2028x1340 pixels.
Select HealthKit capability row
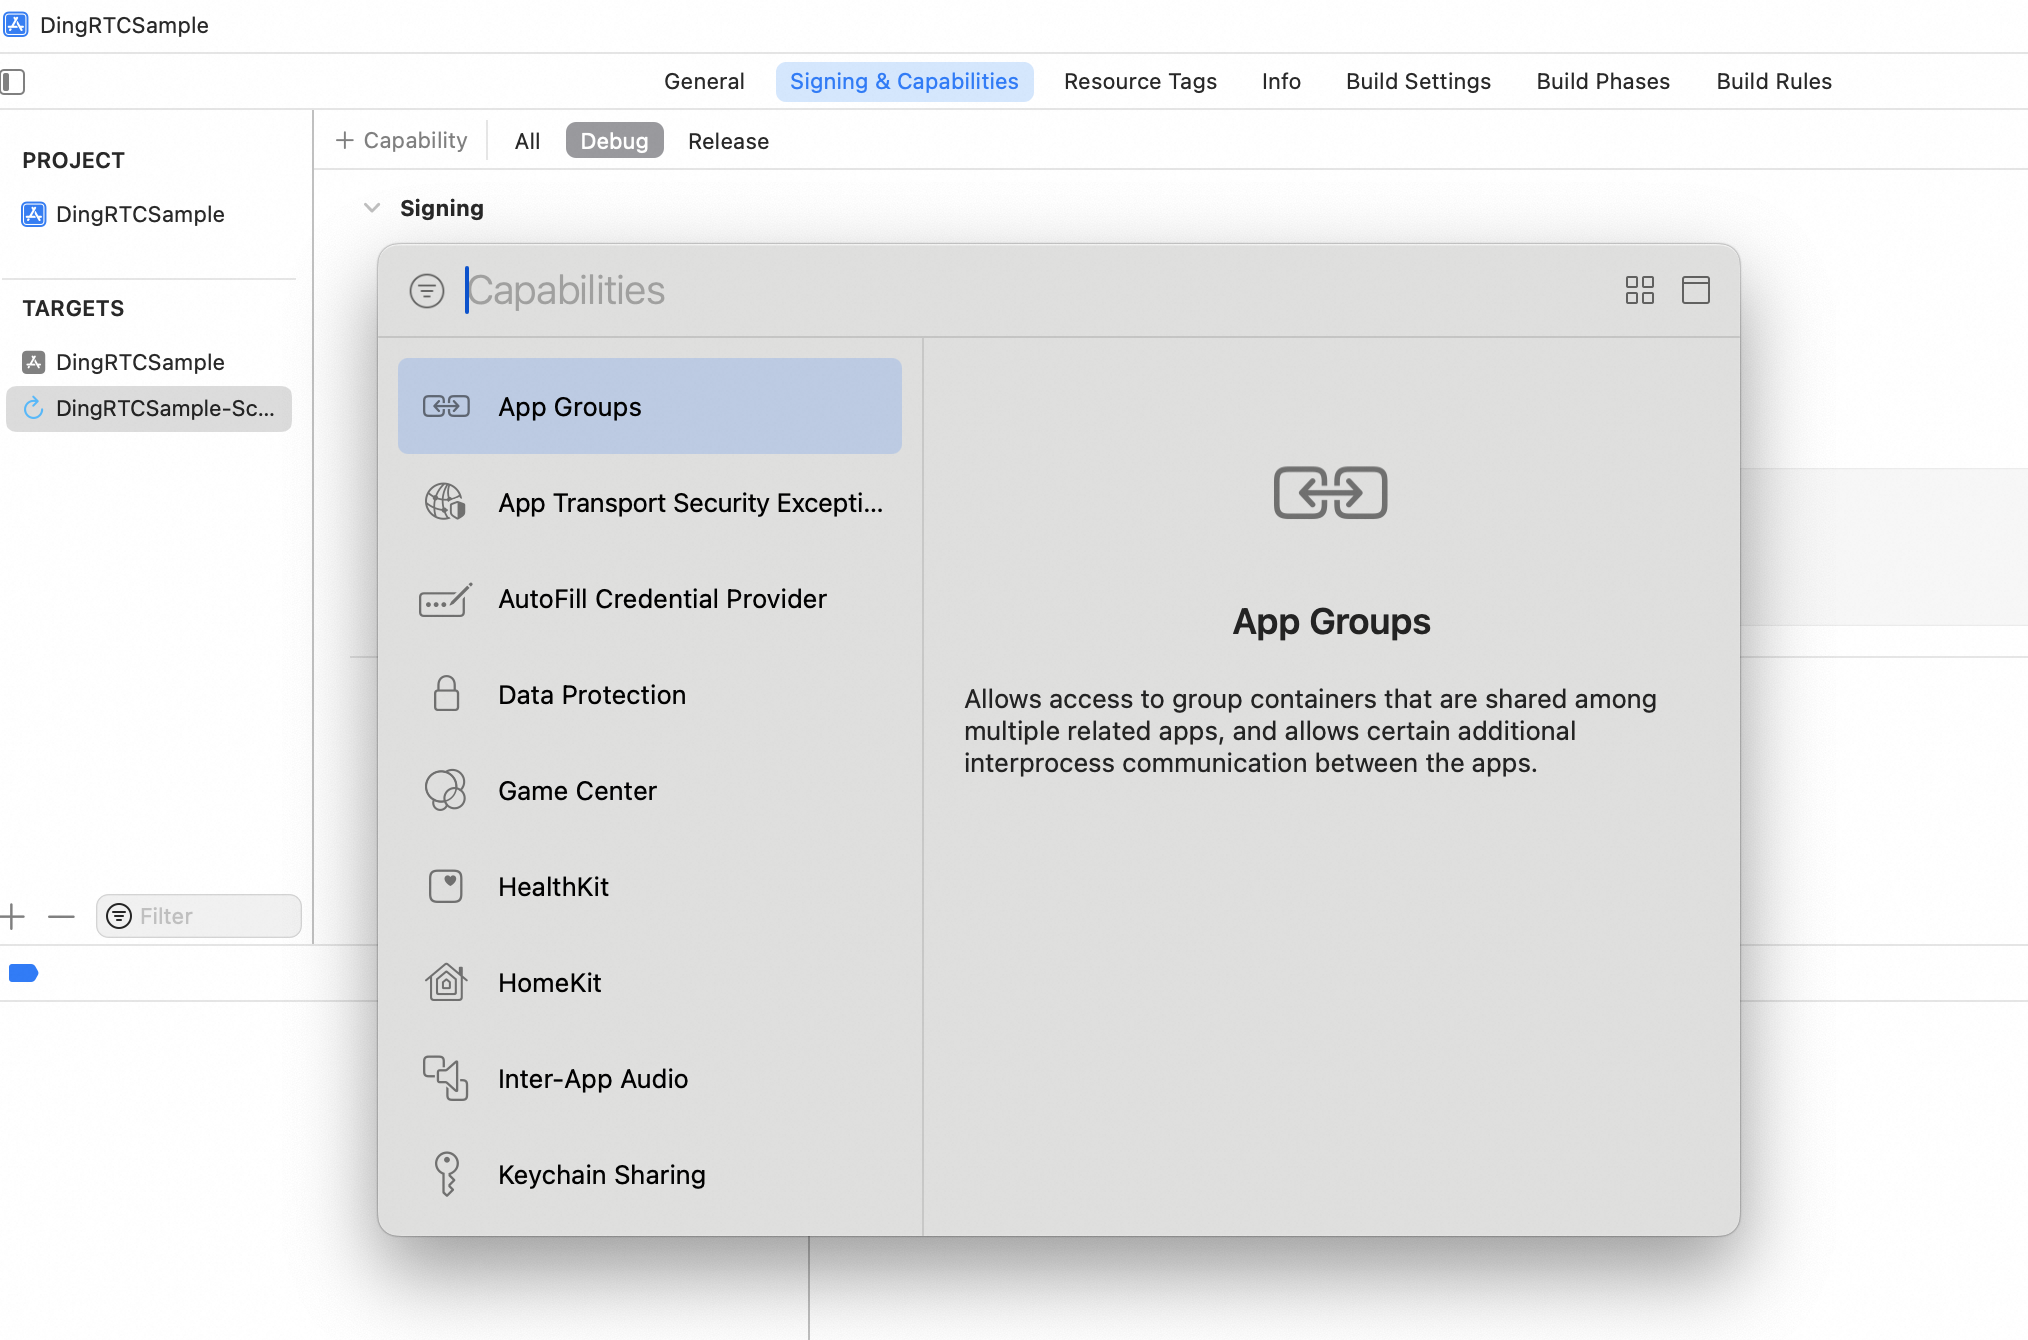650,886
